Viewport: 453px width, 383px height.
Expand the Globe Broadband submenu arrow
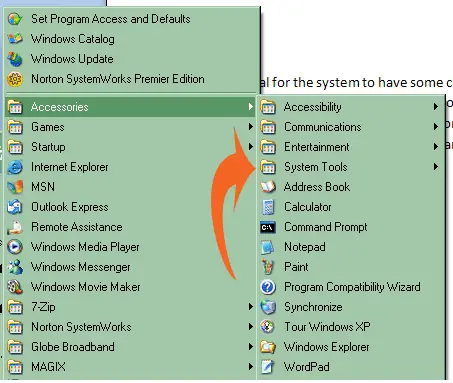point(251,347)
